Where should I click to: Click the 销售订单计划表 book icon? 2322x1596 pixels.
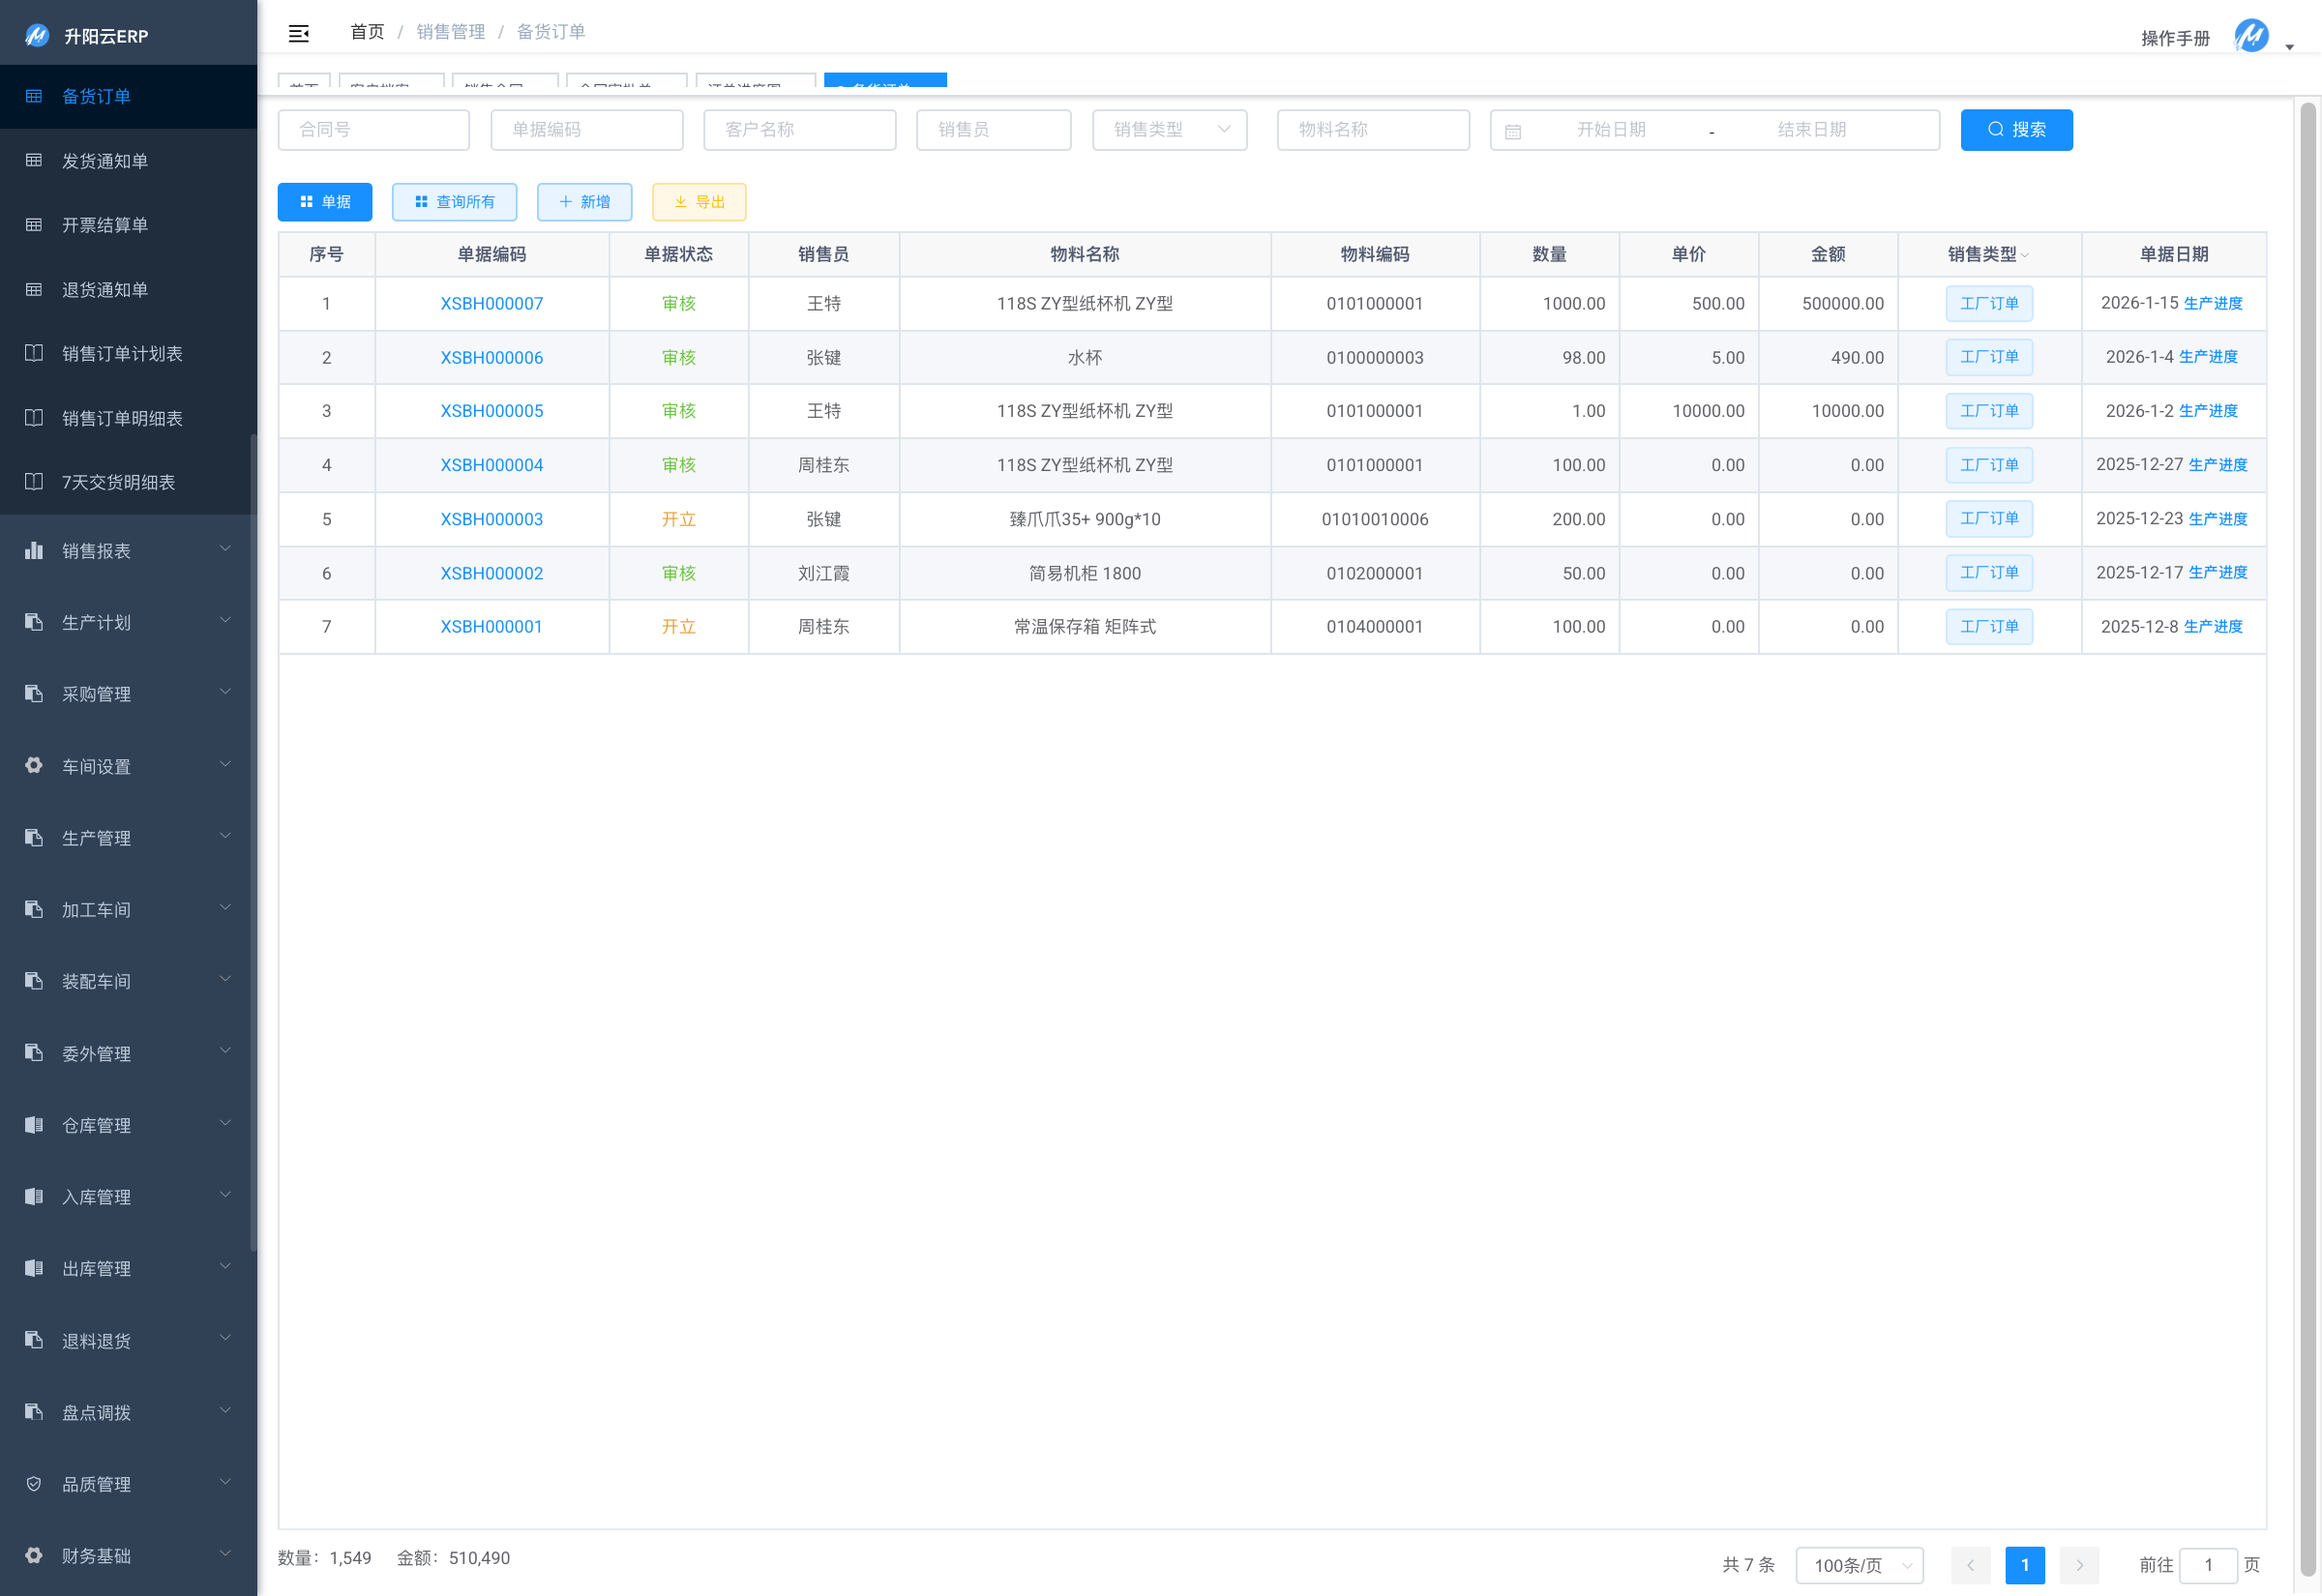click(34, 353)
